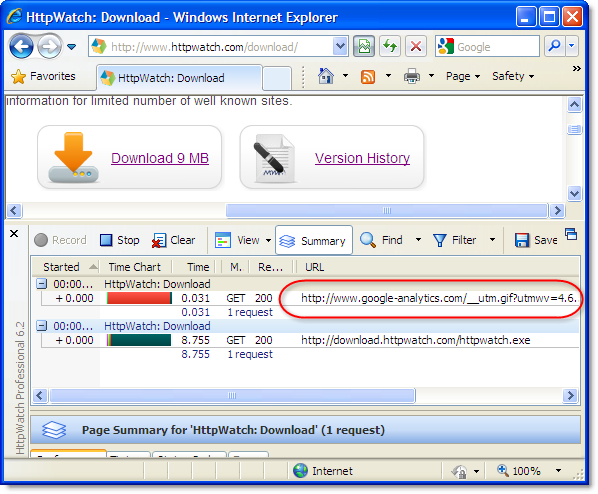Stop recording in HttpWatch

click(x=119, y=240)
